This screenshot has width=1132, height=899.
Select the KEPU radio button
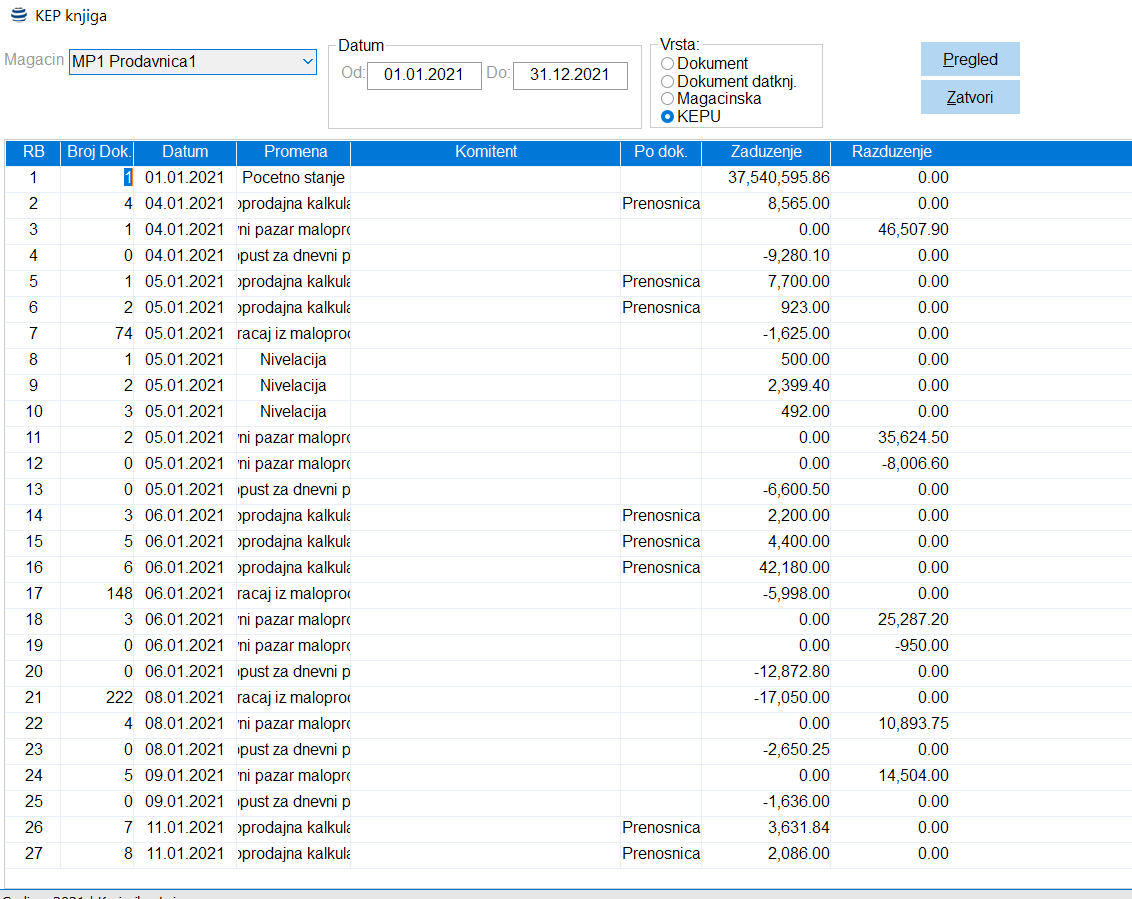[667, 116]
